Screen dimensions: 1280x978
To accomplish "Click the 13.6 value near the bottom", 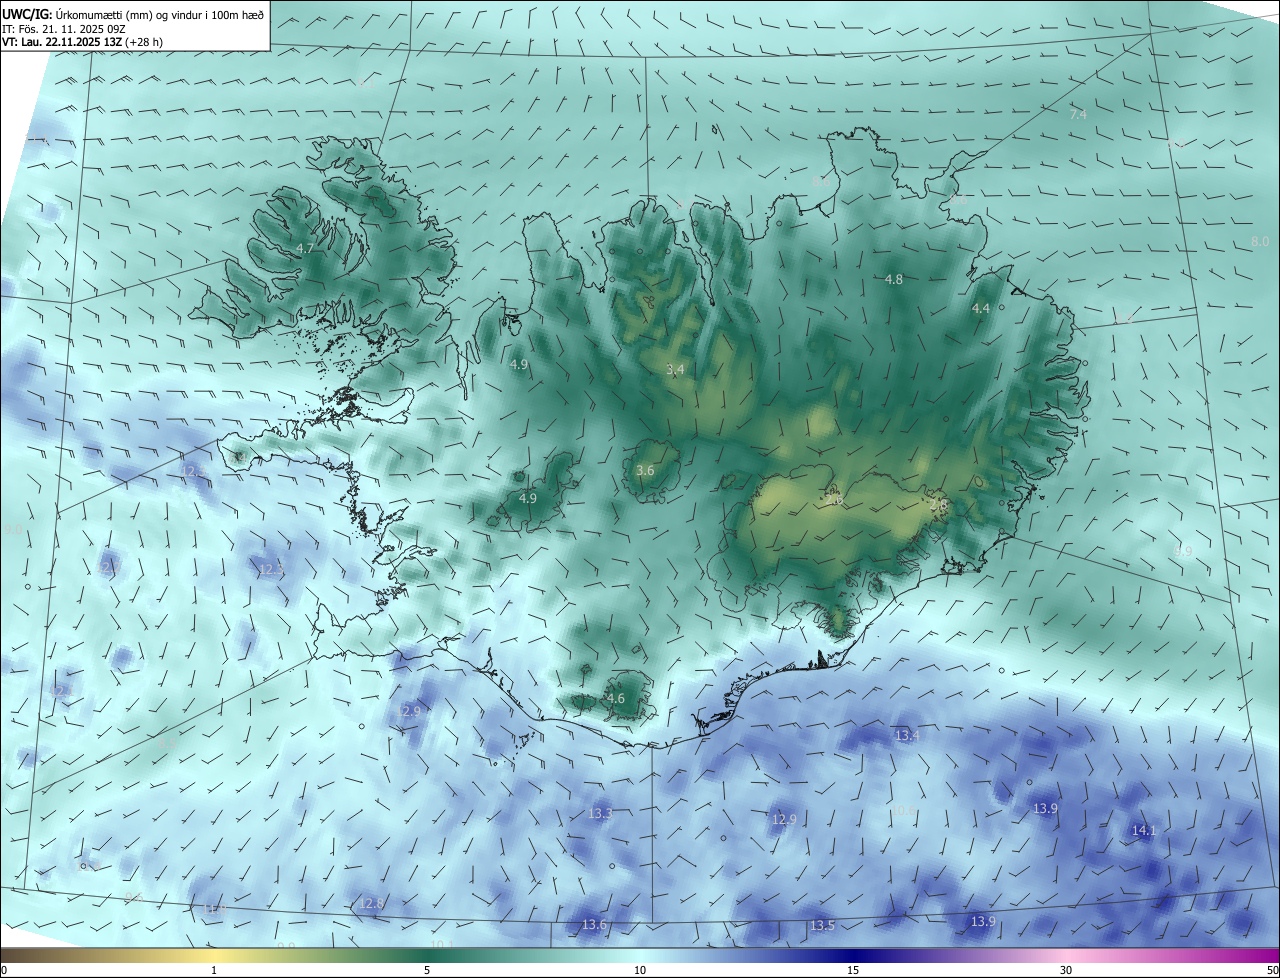I will (x=594, y=926).
